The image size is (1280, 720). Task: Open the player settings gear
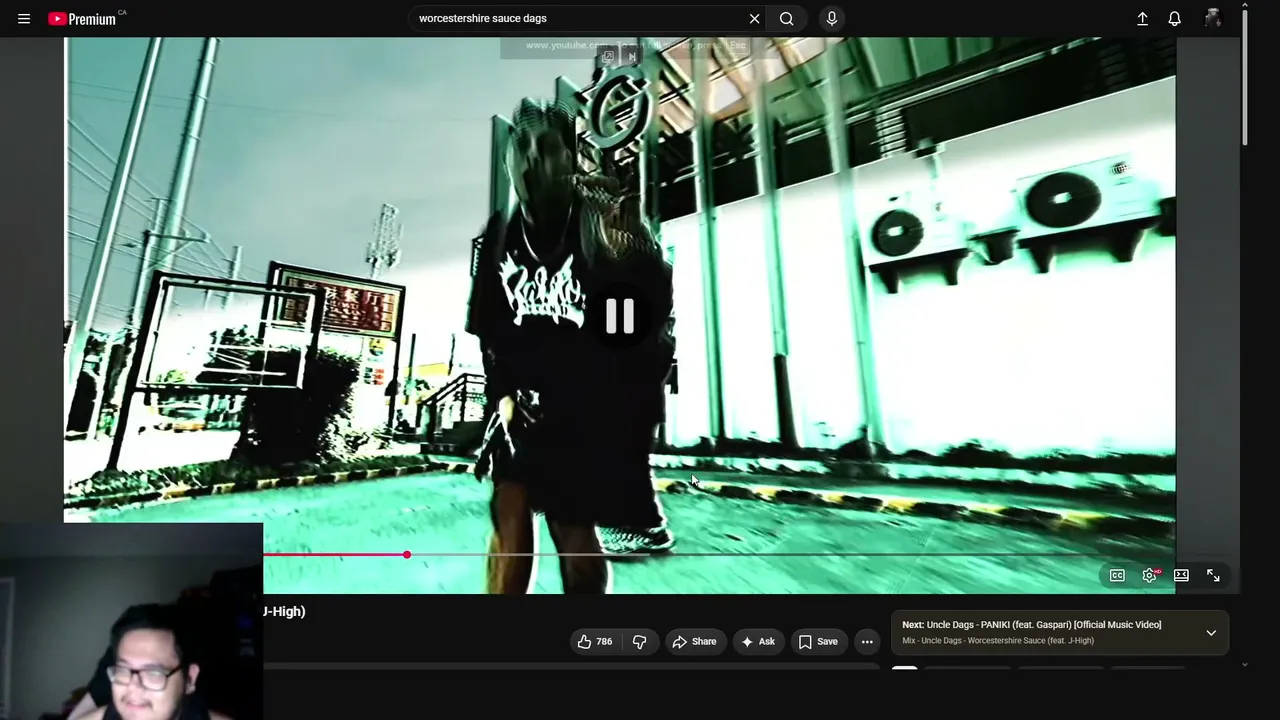pyautogui.click(x=1150, y=576)
